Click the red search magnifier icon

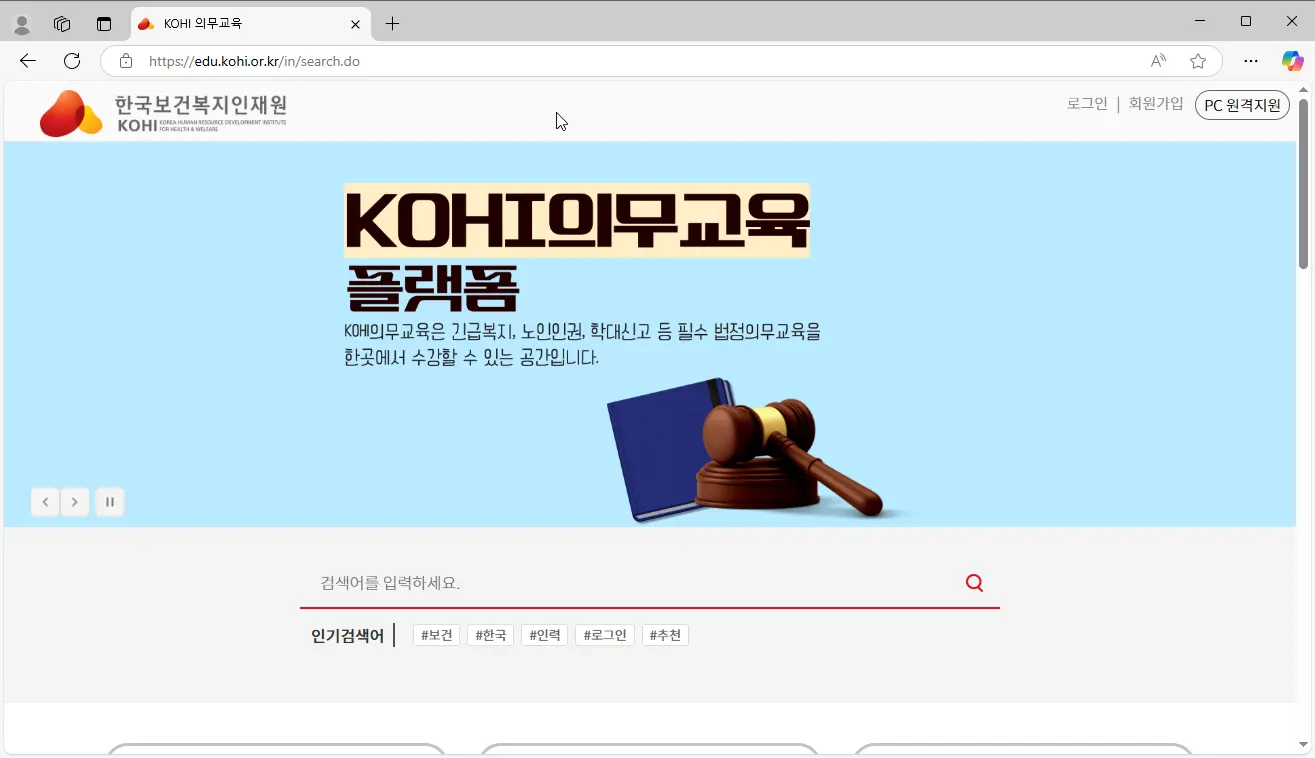tap(975, 583)
